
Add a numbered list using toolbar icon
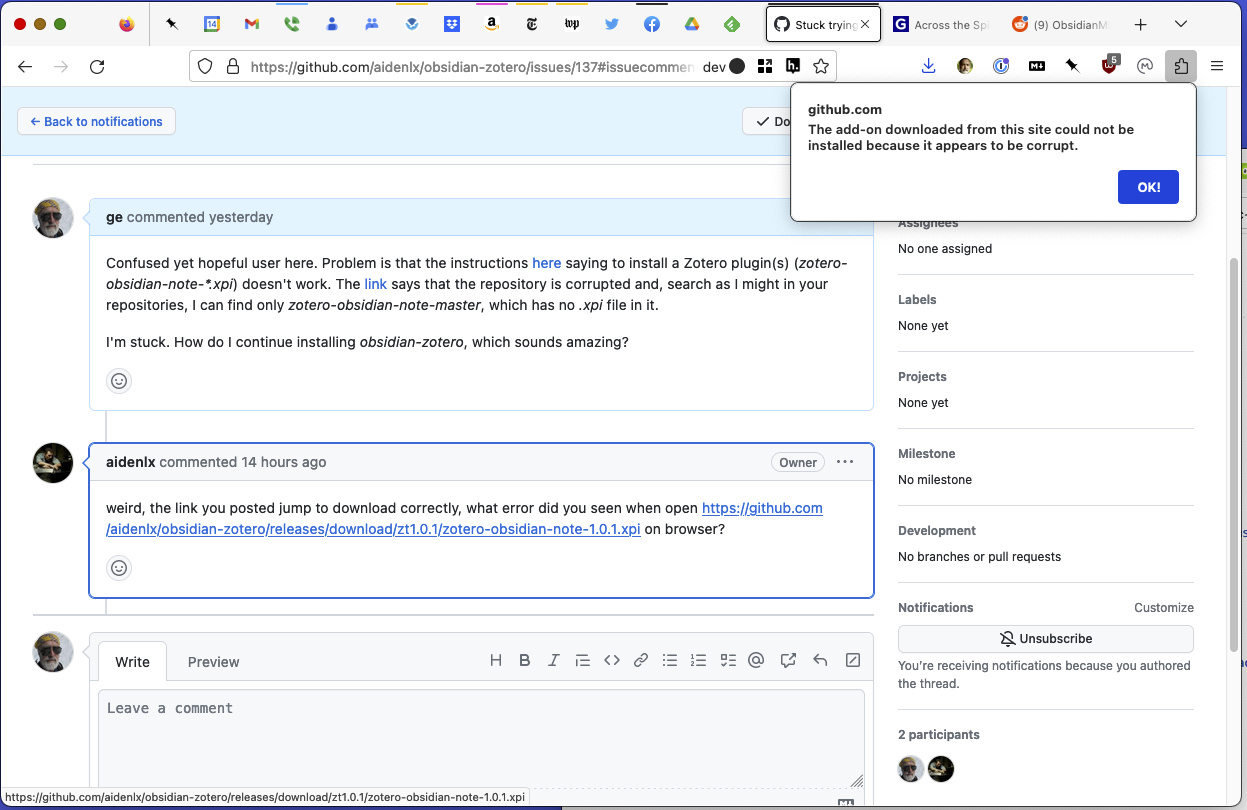tap(699, 660)
